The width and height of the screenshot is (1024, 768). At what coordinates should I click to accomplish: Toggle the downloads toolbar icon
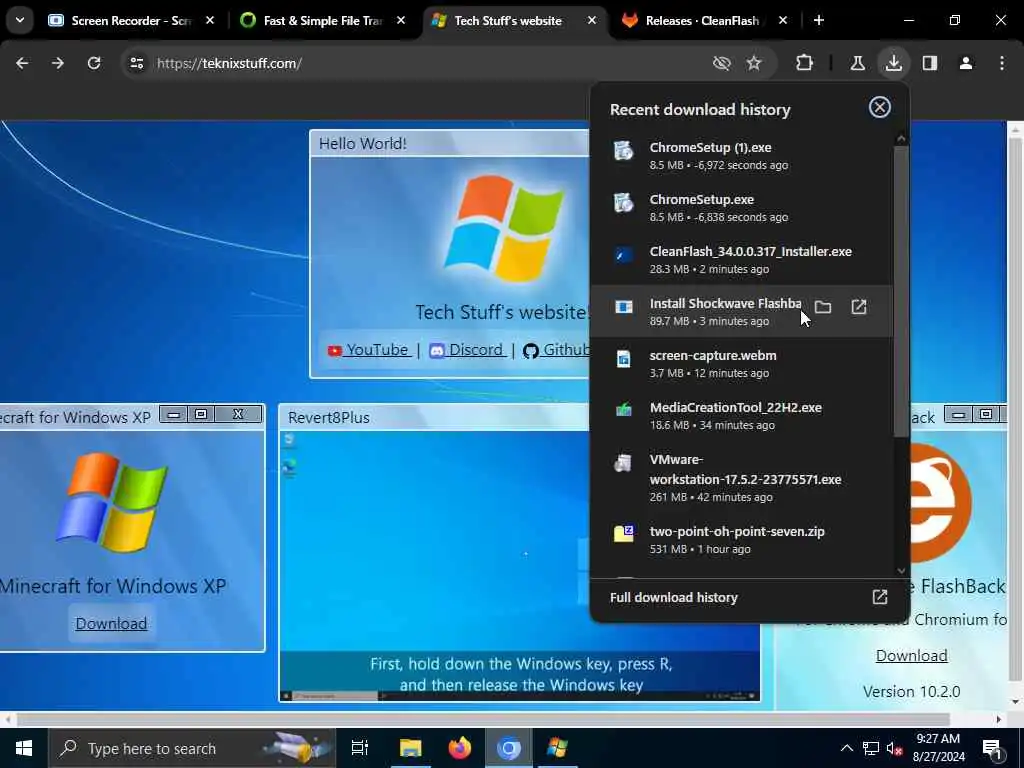tap(893, 63)
